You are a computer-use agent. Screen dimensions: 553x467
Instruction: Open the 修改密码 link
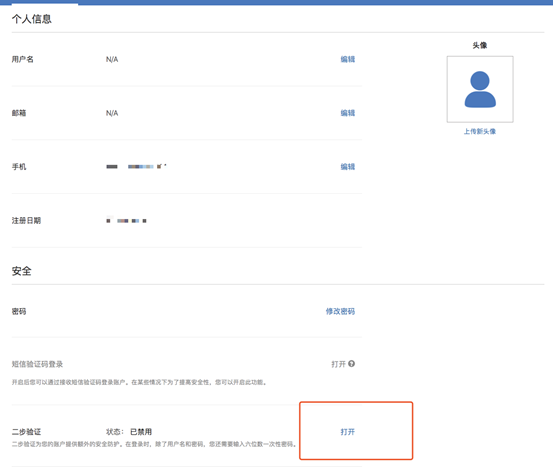tap(340, 311)
